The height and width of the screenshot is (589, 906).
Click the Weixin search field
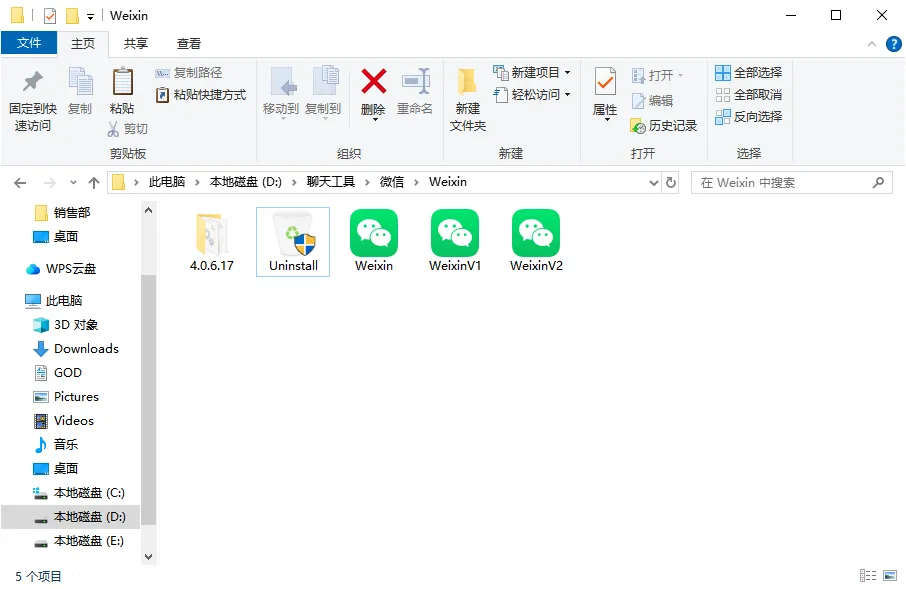792,183
